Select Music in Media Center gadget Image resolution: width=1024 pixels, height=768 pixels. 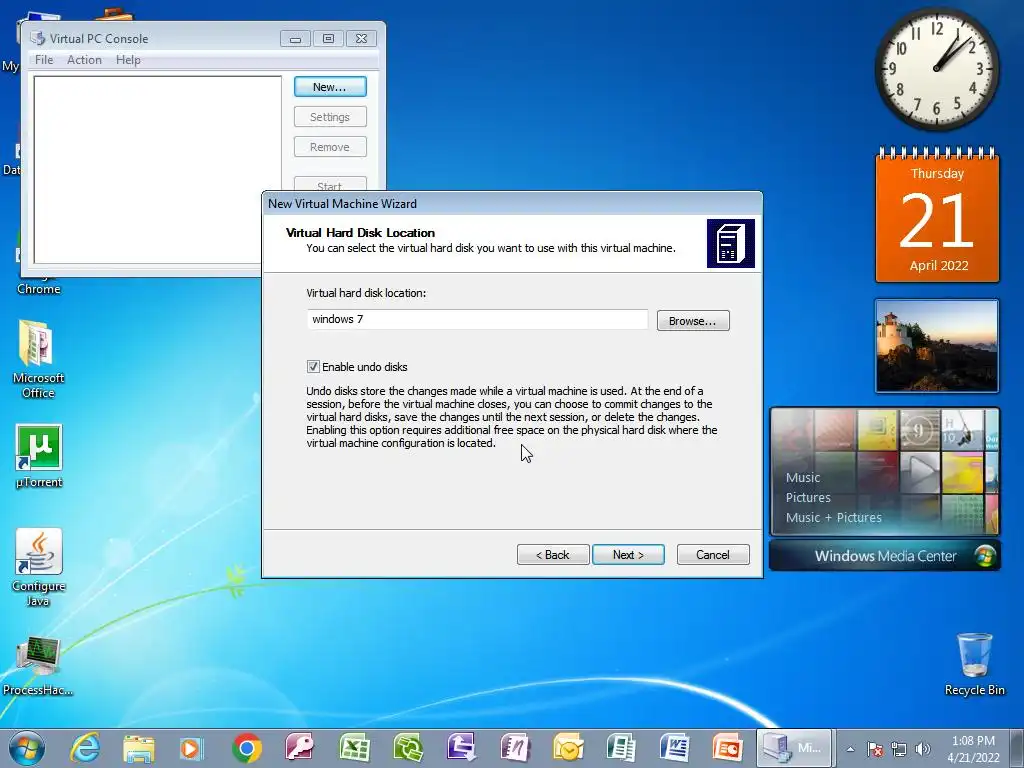803,477
